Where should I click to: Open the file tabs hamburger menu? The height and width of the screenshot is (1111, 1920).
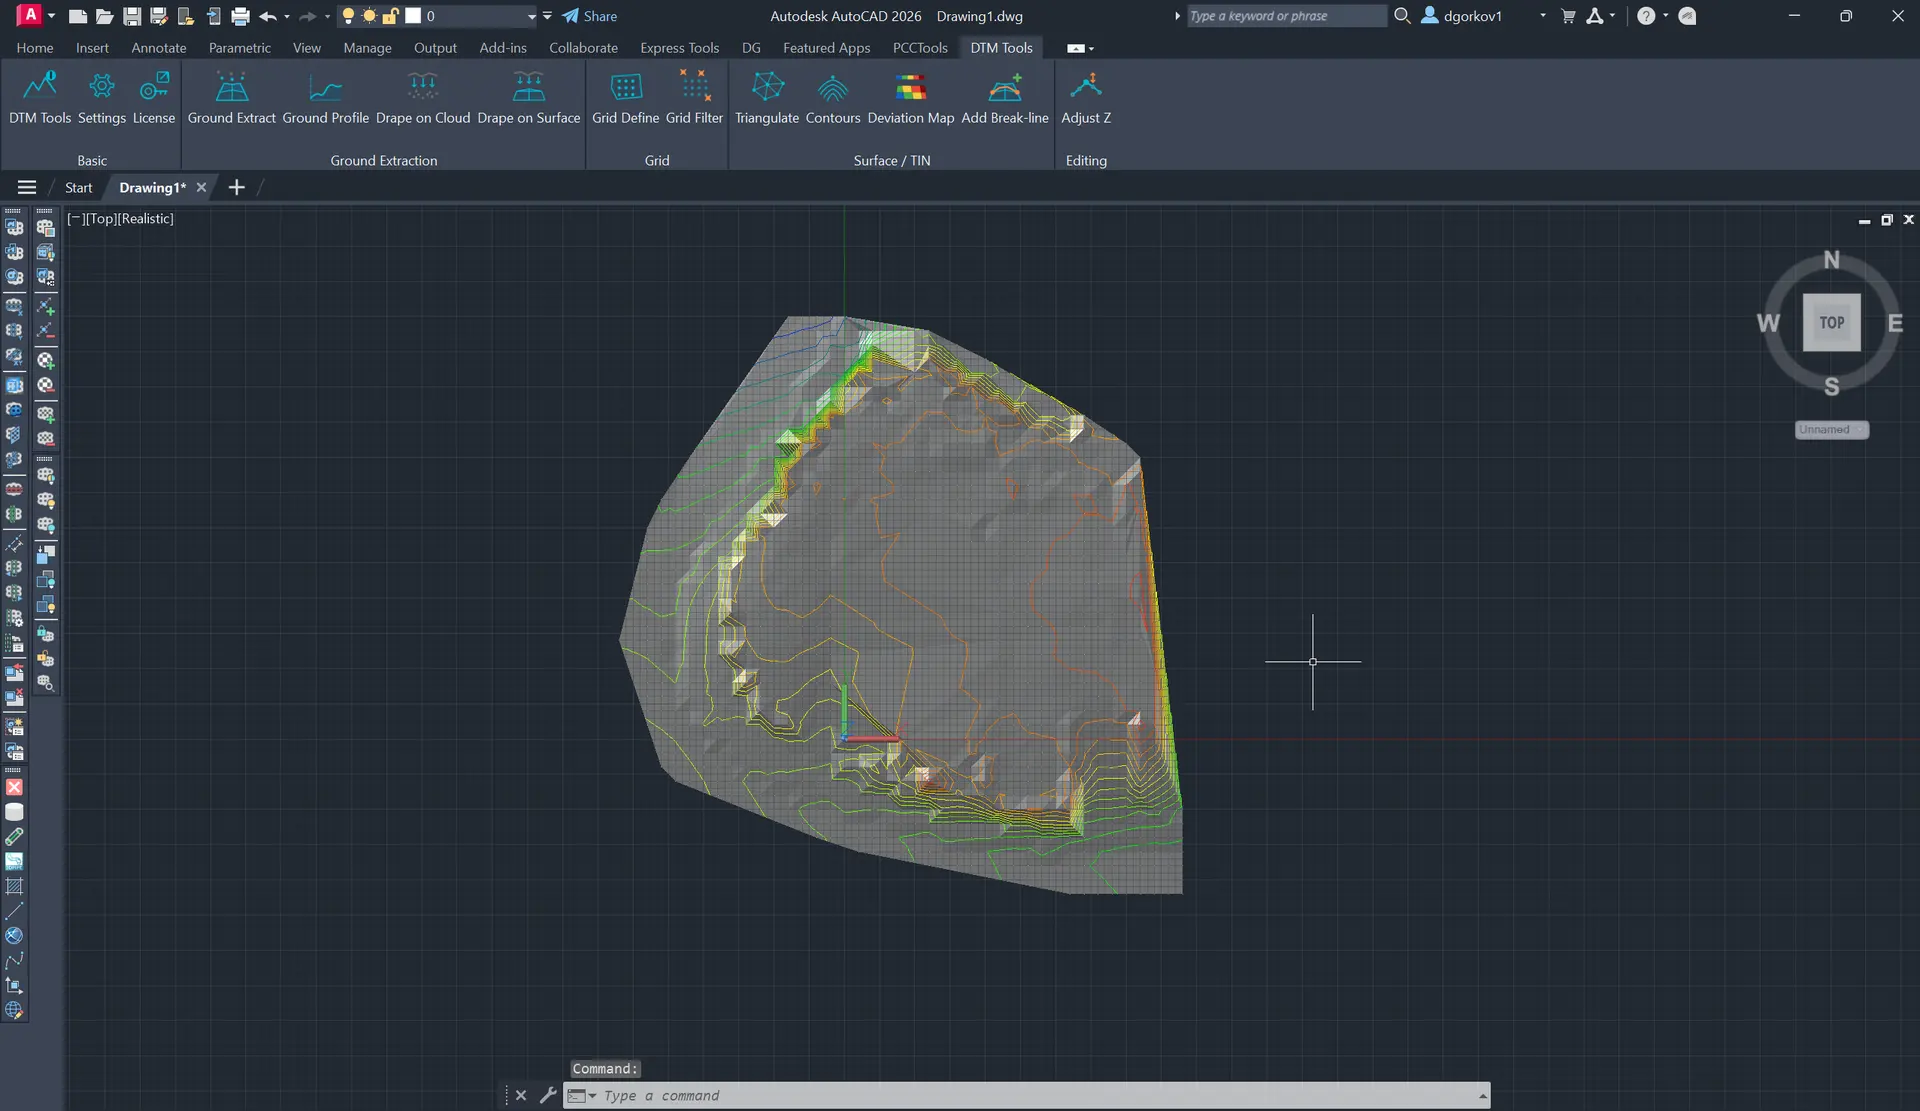tap(27, 187)
